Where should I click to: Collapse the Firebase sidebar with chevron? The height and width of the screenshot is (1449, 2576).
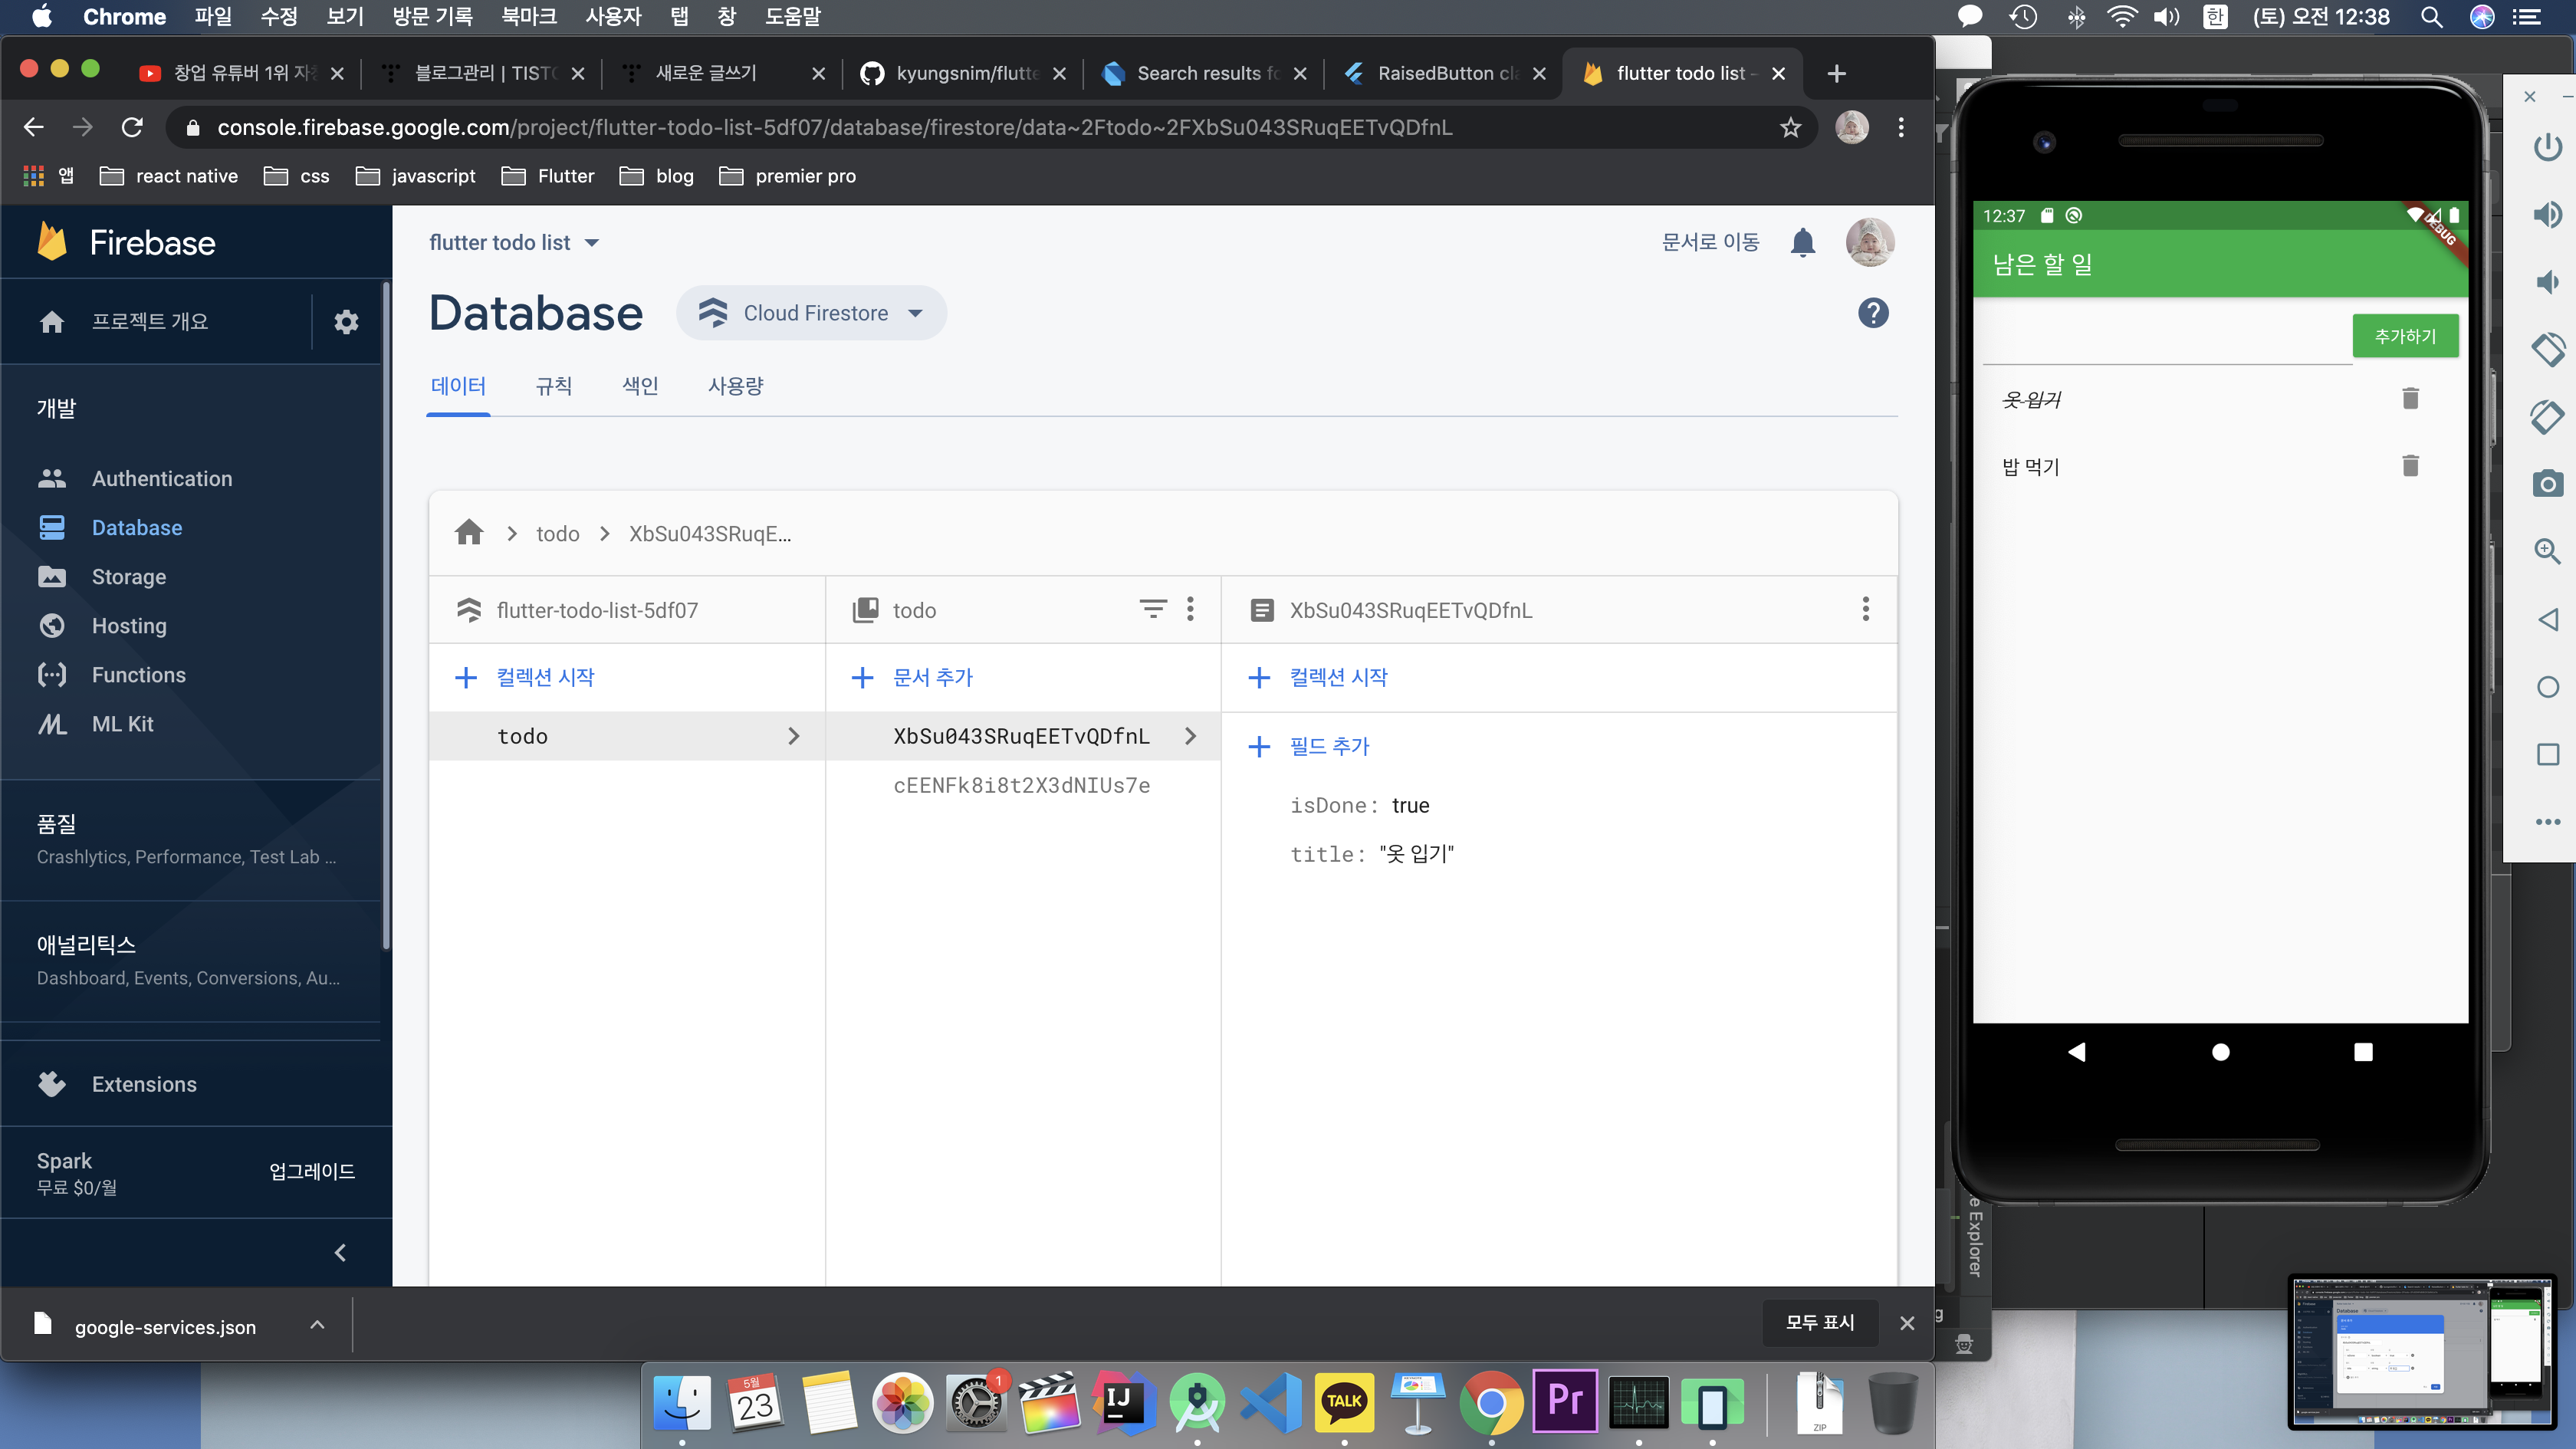[x=340, y=1252]
